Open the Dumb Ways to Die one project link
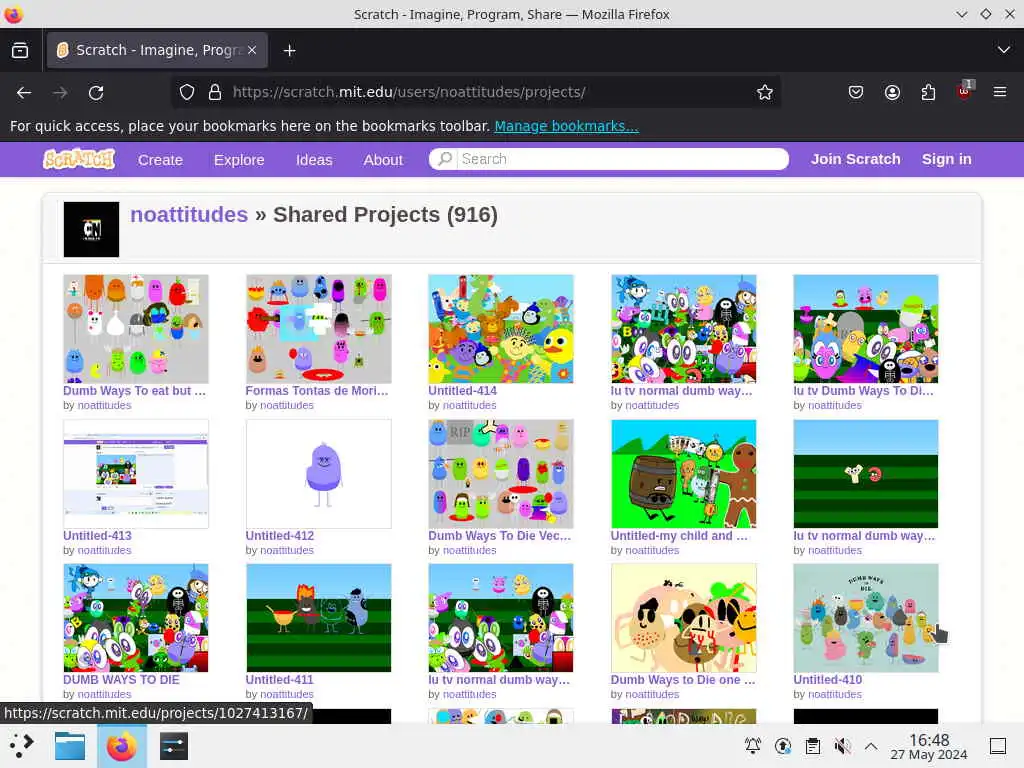 pyautogui.click(x=682, y=679)
